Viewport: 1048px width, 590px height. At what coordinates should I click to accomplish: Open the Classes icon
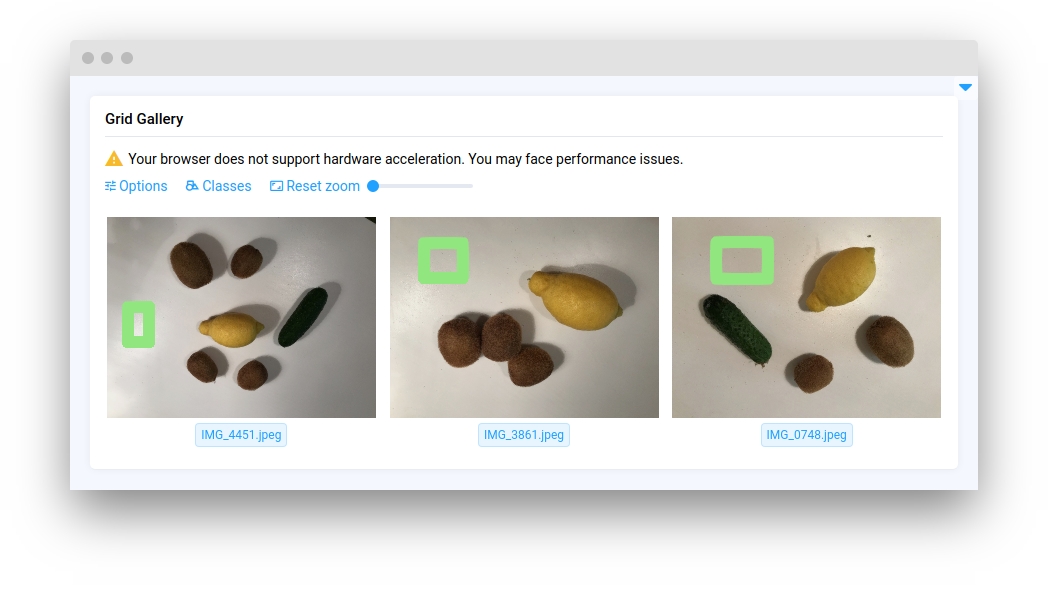pyautogui.click(x=192, y=186)
